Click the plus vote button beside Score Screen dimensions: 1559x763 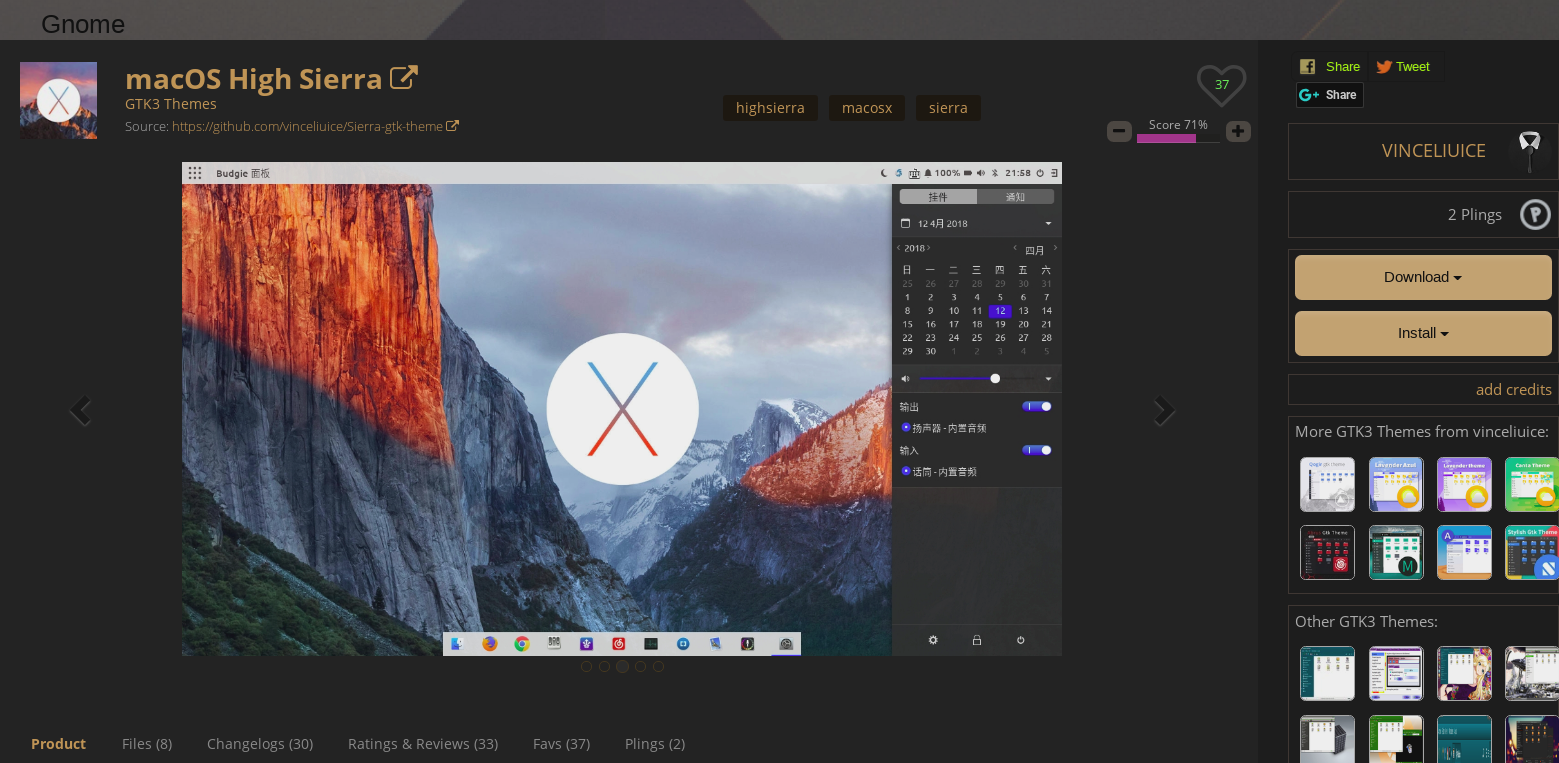(x=1238, y=131)
